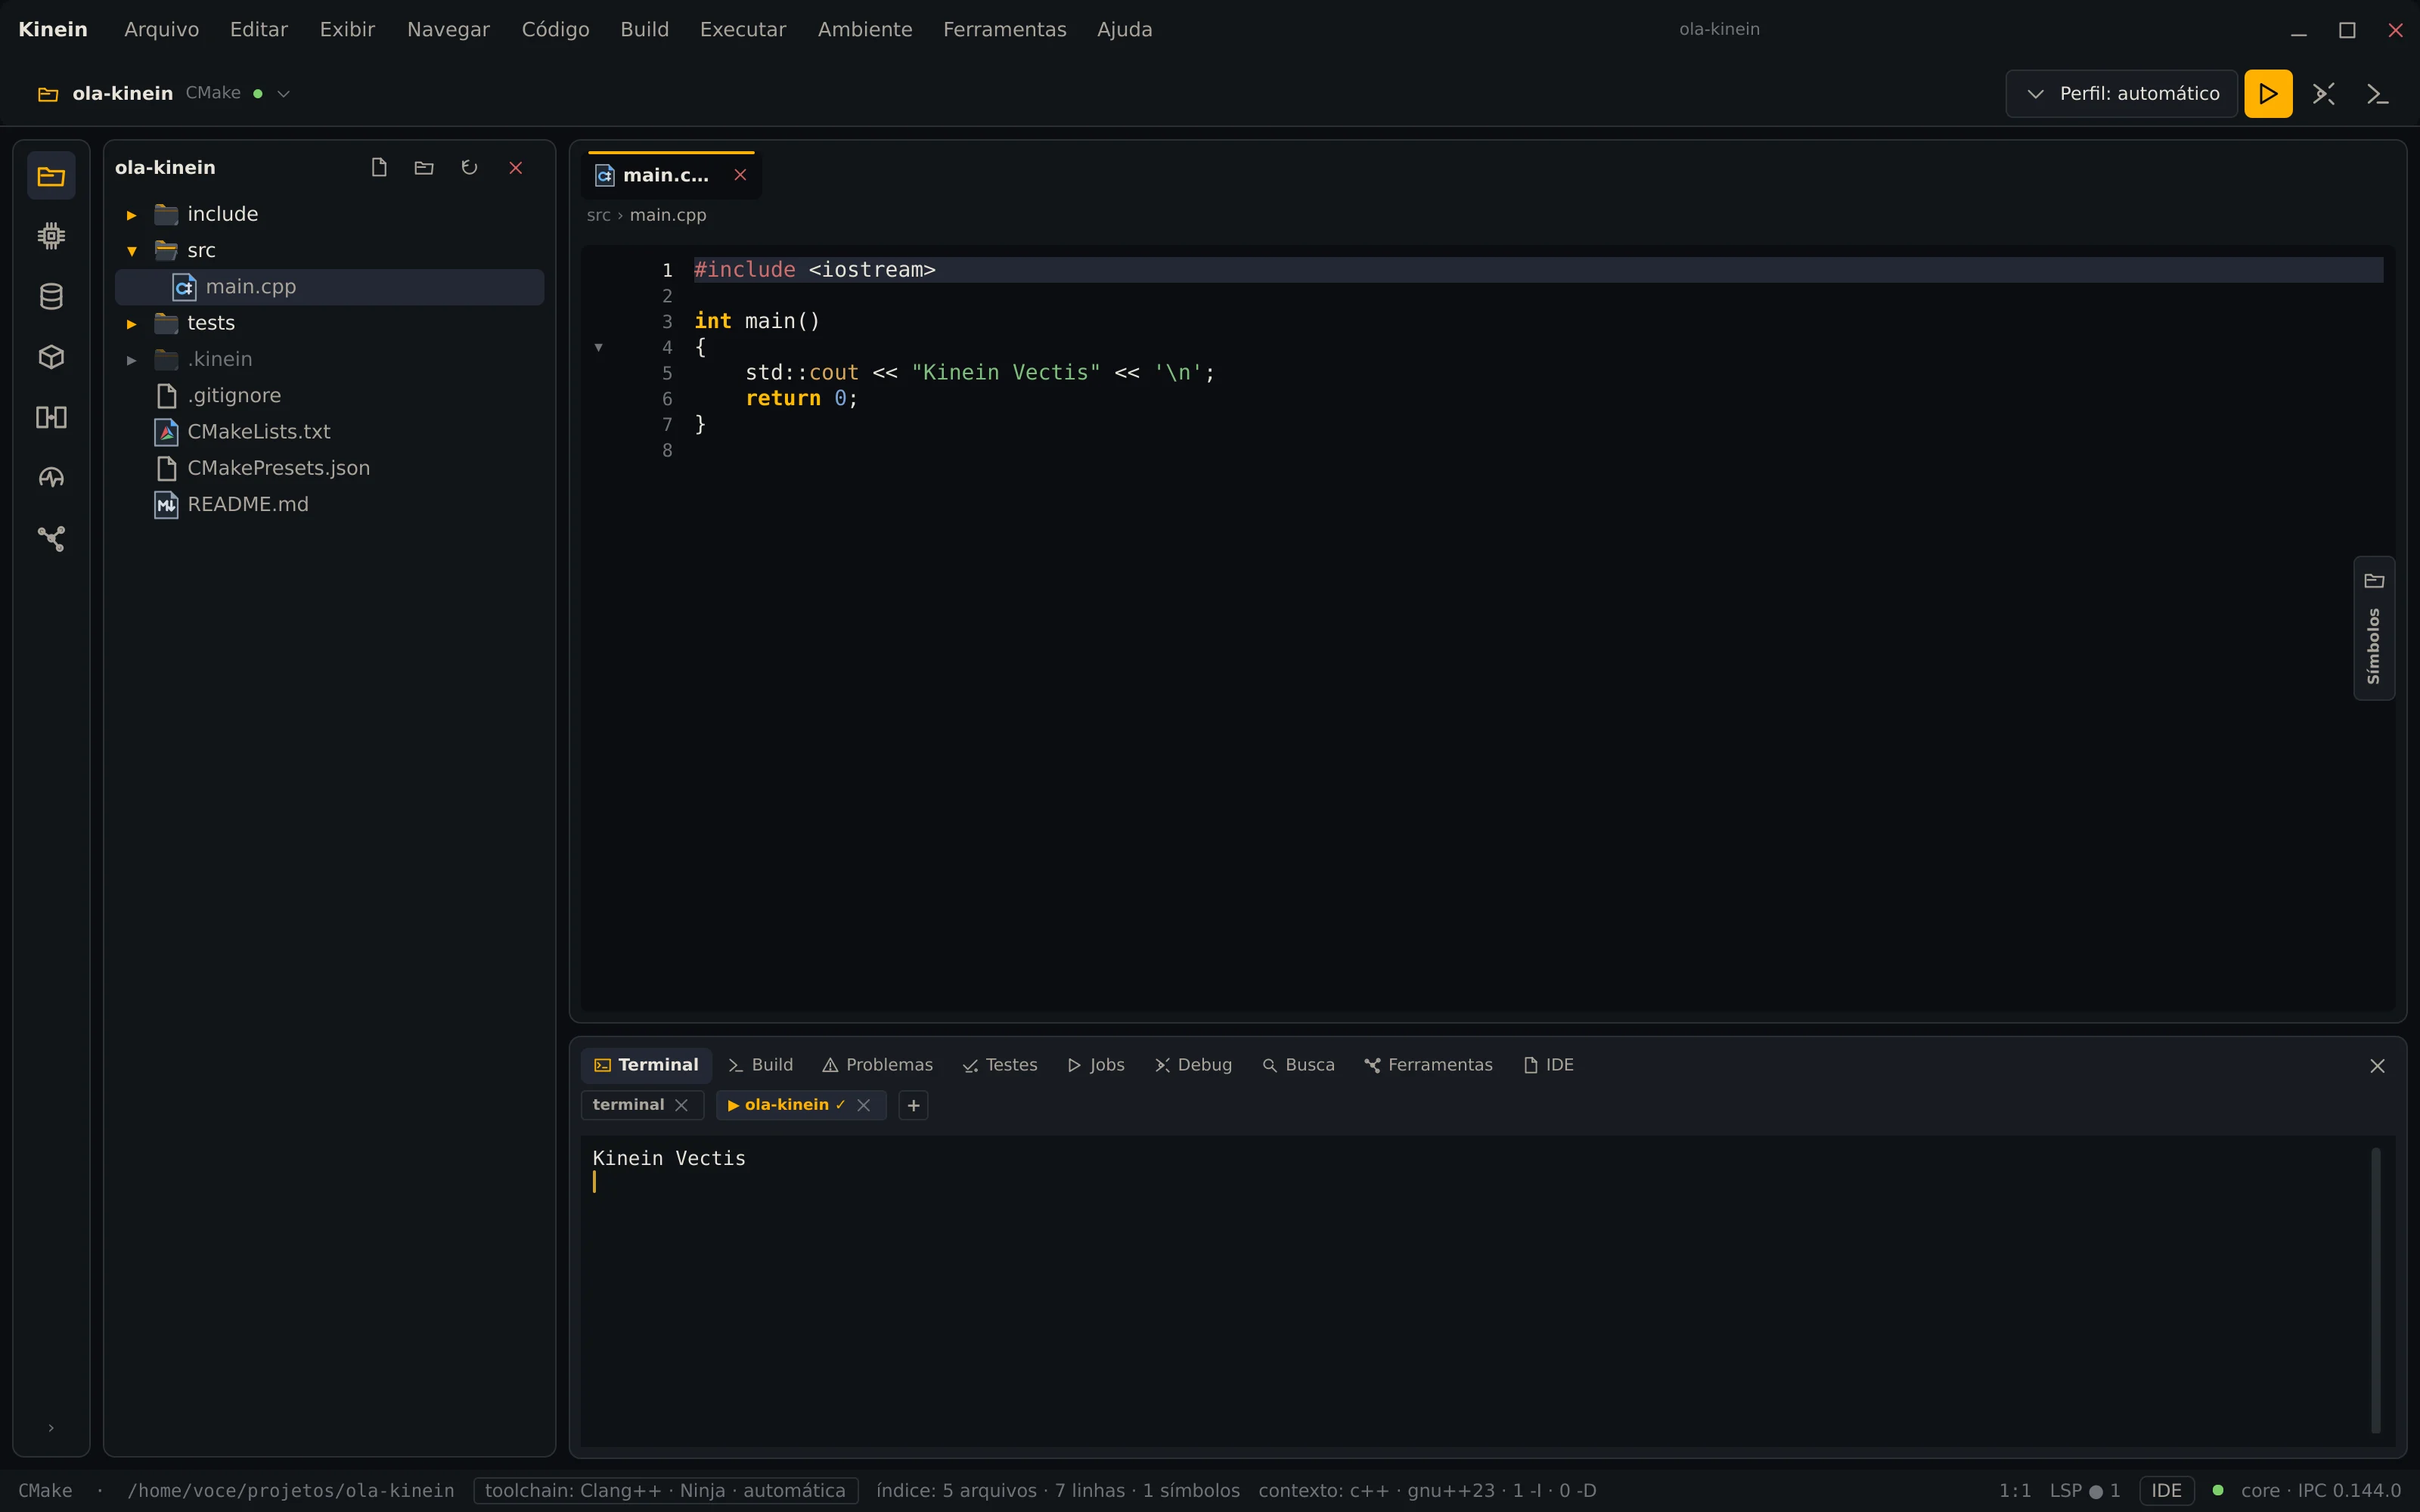Open the database sidebar icon
Image resolution: width=2420 pixels, height=1512 pixels.
pos(51,296)
